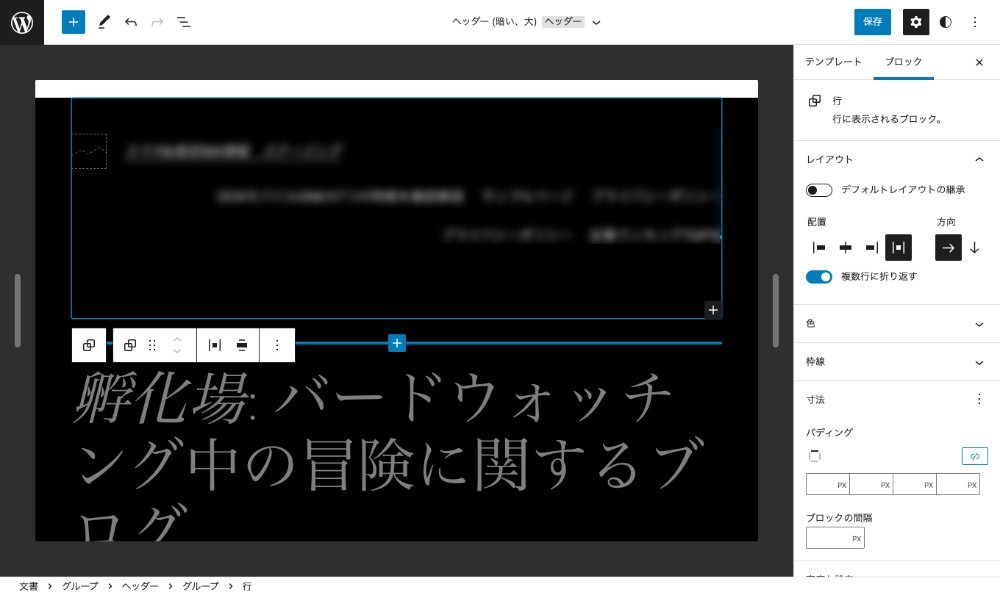The width and height of the screenshot is (1000, 595).
Task: Focus the third padding PX field
Action: [x=915, y=485]
